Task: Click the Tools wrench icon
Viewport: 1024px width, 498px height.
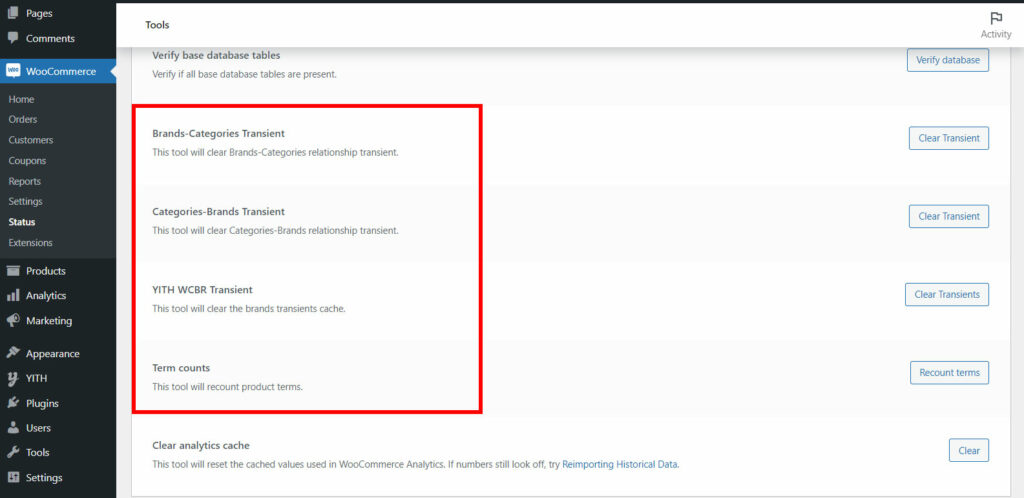Action: click(x=13, y=452)
